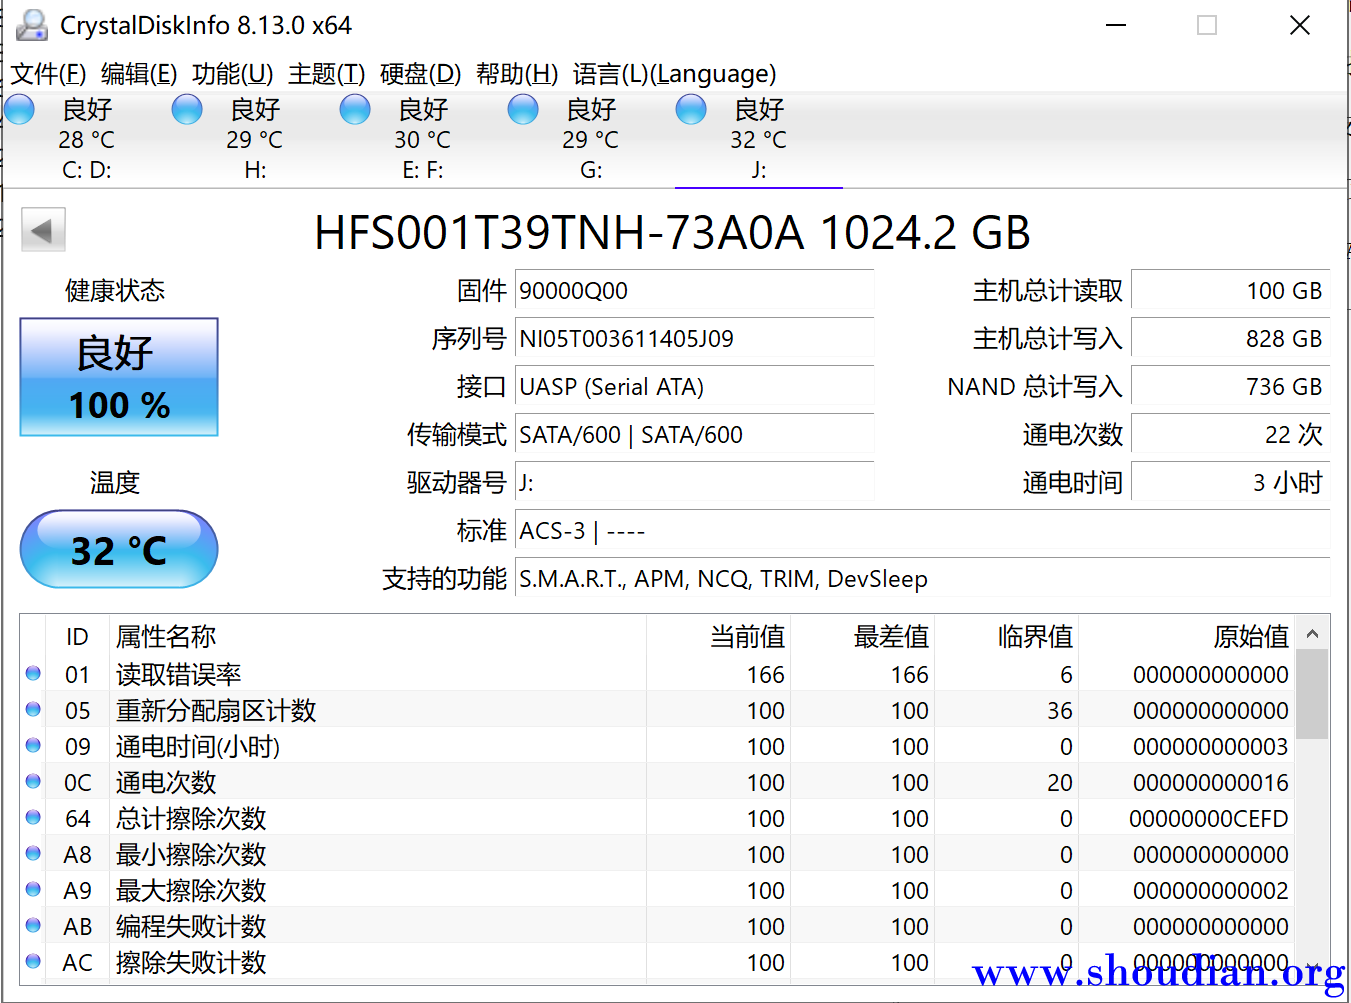Open the 主题(T) menu
Image resolution: width=1351 pixels, height=1003 pixels.
pos(327,74)
